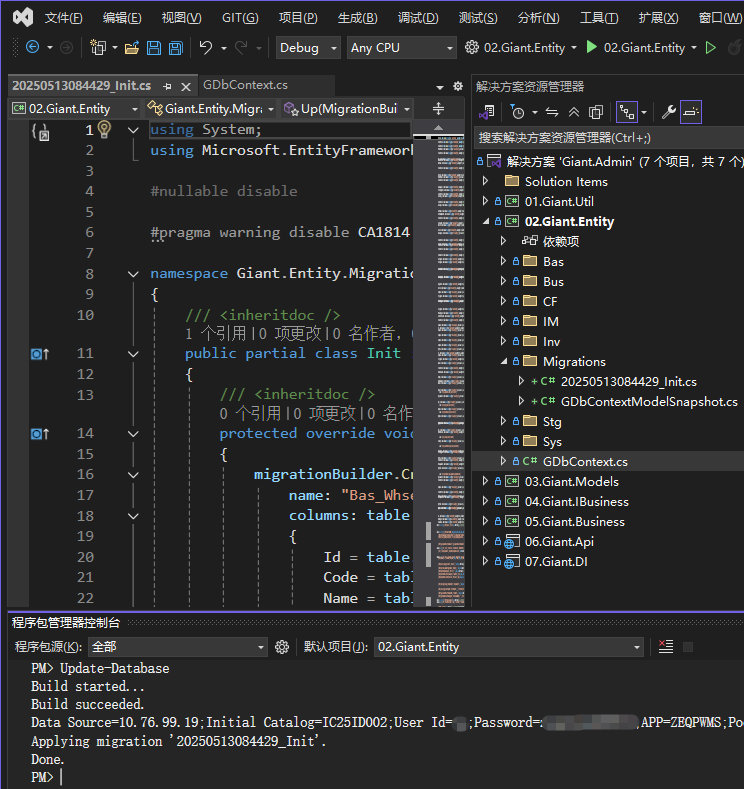Pin the 20250513084429_Init.cs tab
The width and height of the screenshot is (744, 789).
[167, 87]
